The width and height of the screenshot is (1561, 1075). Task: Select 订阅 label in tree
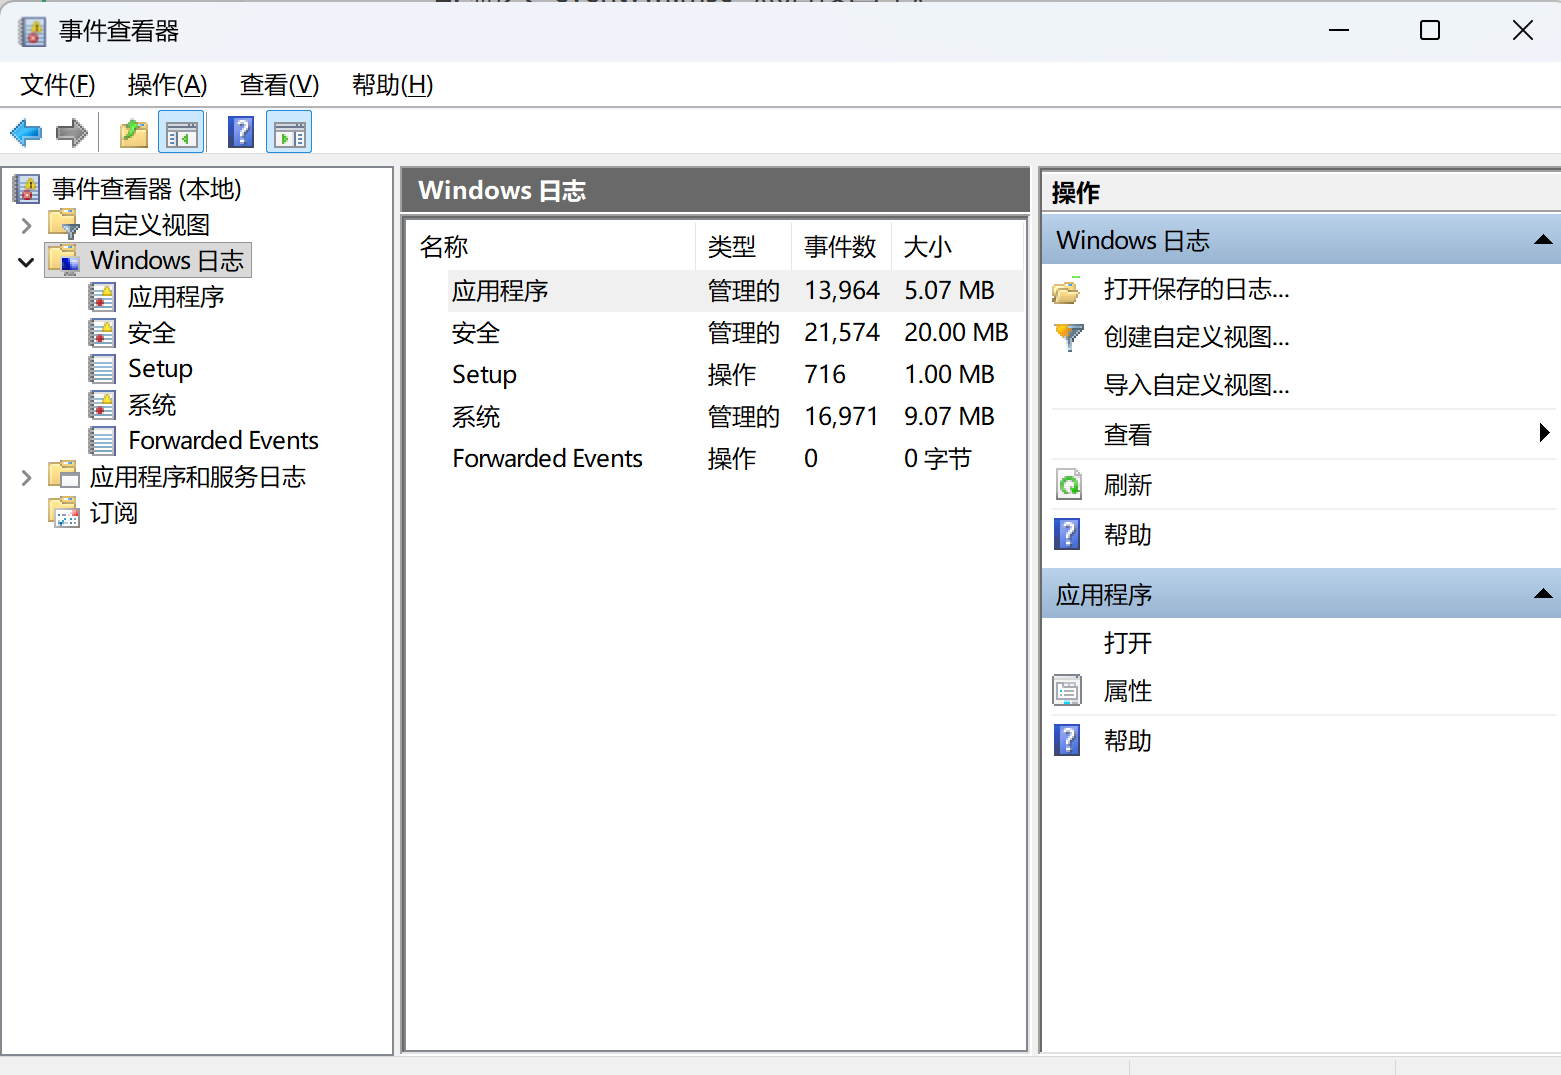click(114, 513)
